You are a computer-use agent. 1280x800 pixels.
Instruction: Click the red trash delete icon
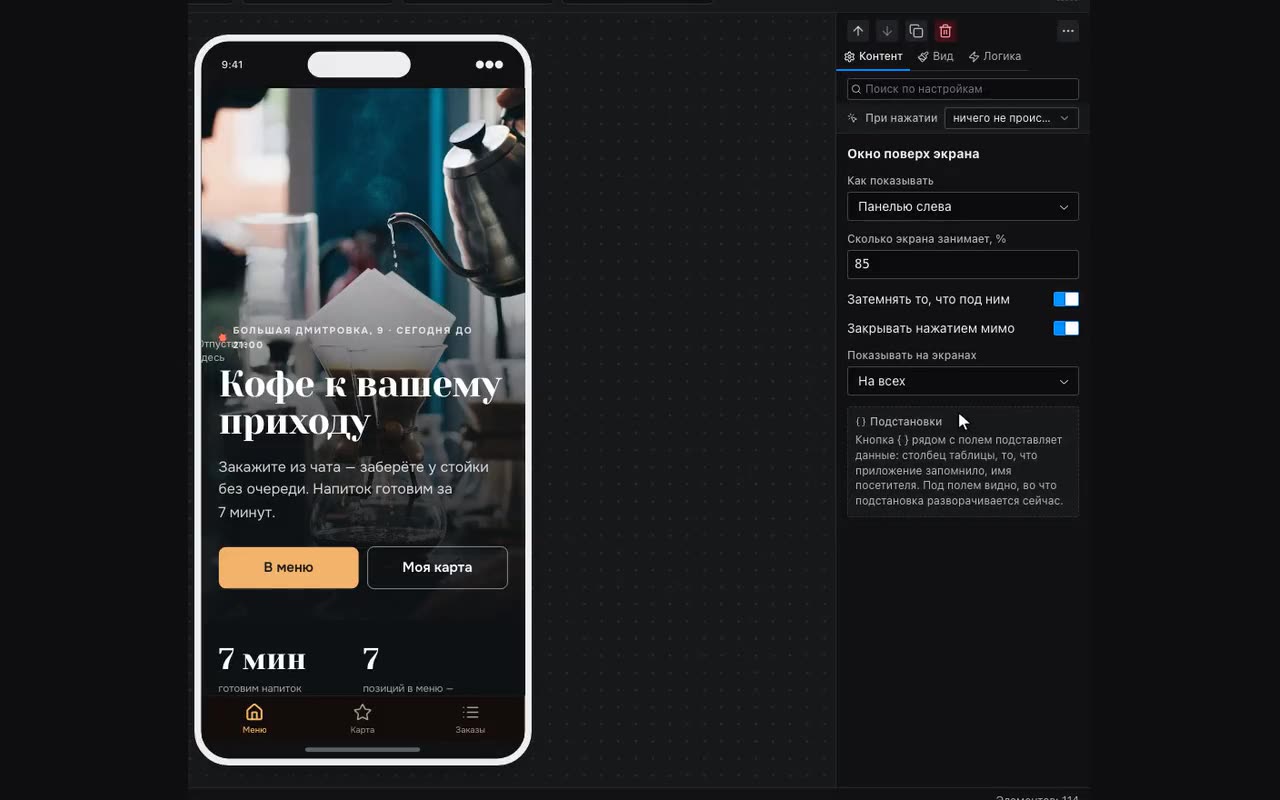click(x=945, y=31)
